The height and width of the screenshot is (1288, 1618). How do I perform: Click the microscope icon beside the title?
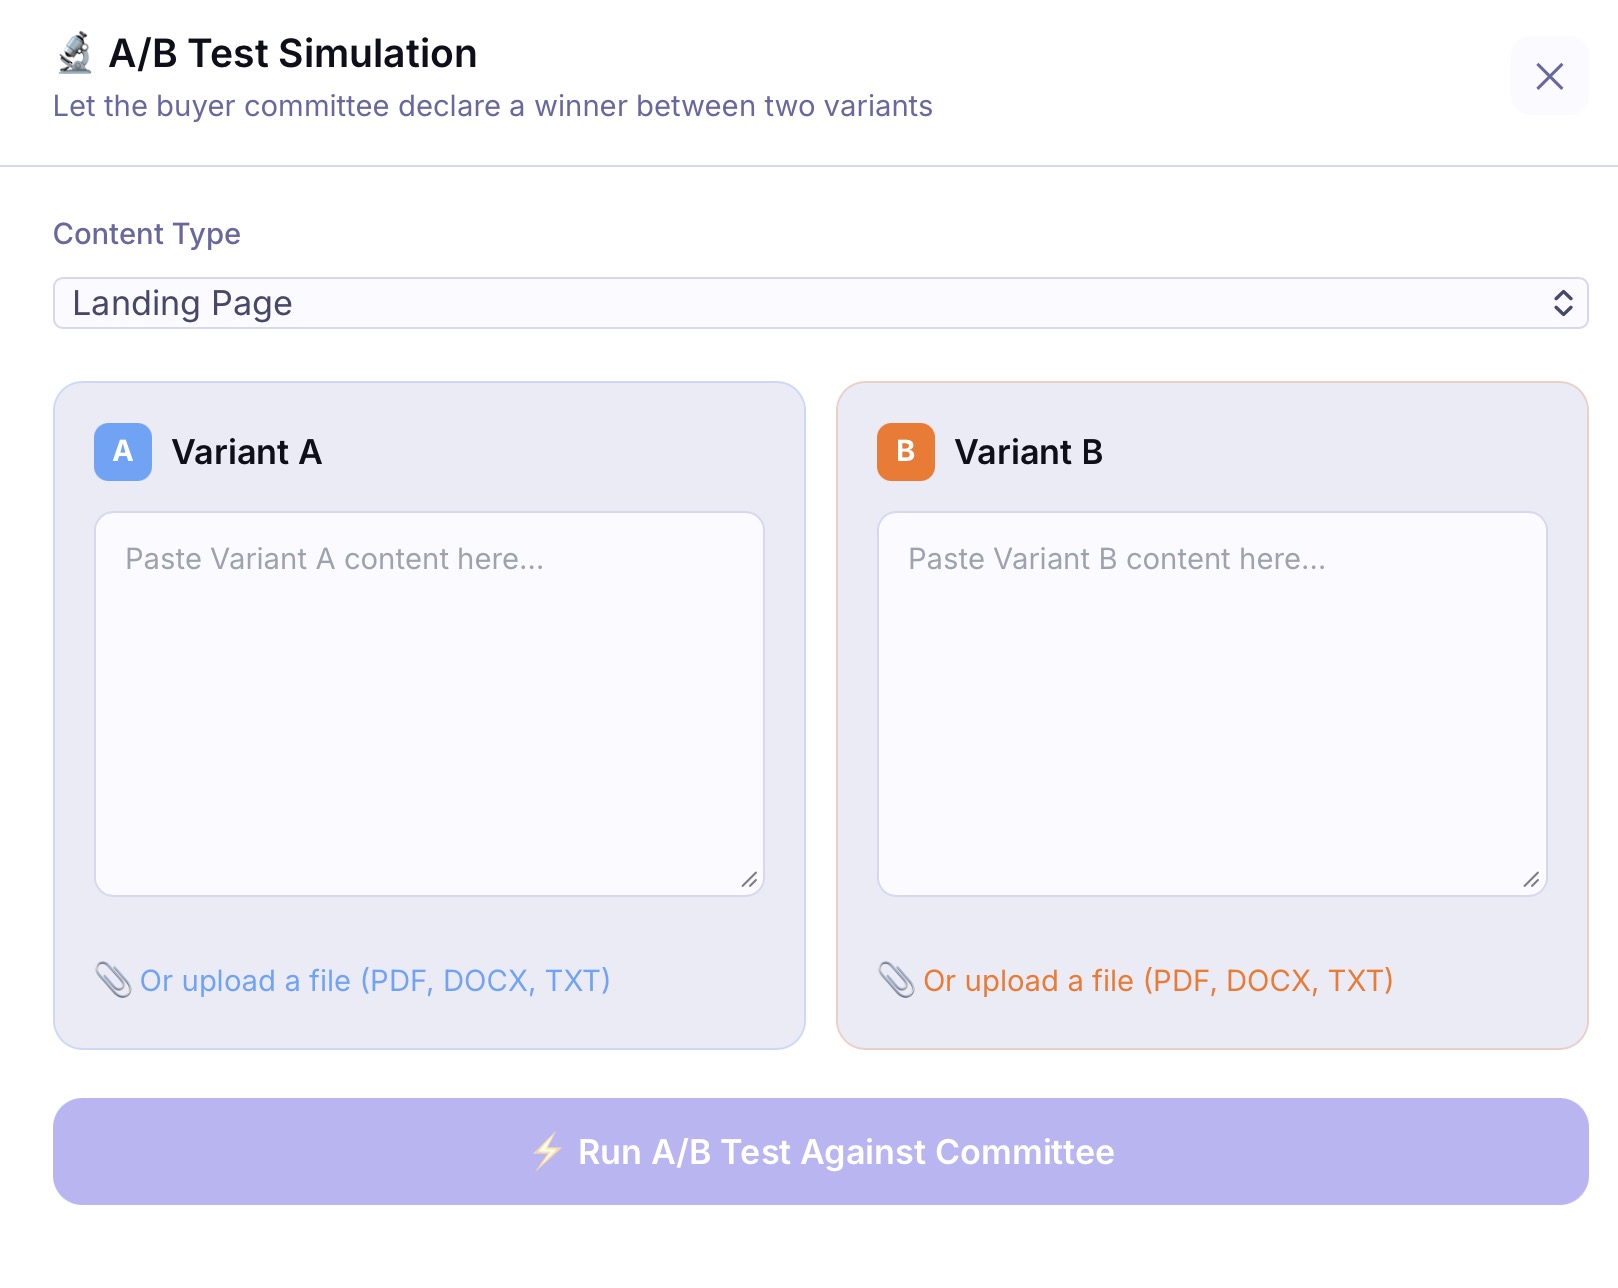75,54
